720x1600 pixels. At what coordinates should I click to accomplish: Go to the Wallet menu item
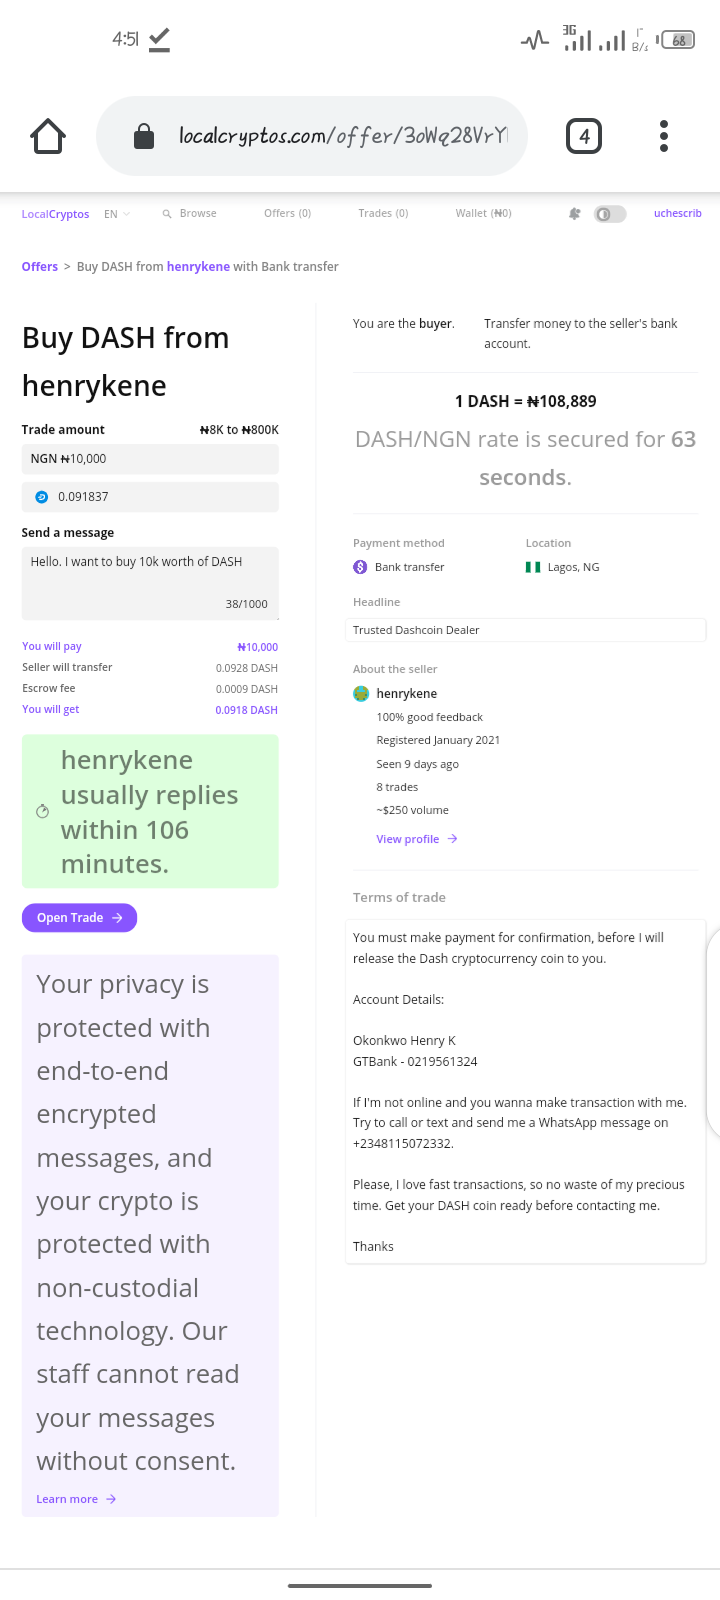[483, 214]
